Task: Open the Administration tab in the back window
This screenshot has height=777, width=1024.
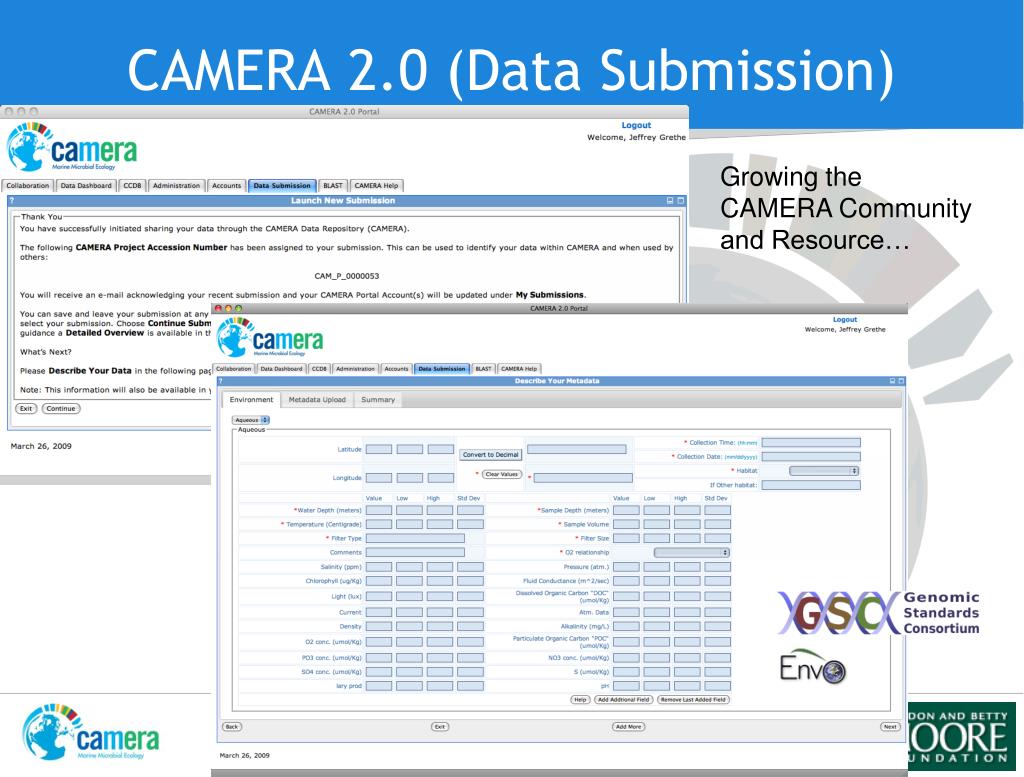Action: 176,185
